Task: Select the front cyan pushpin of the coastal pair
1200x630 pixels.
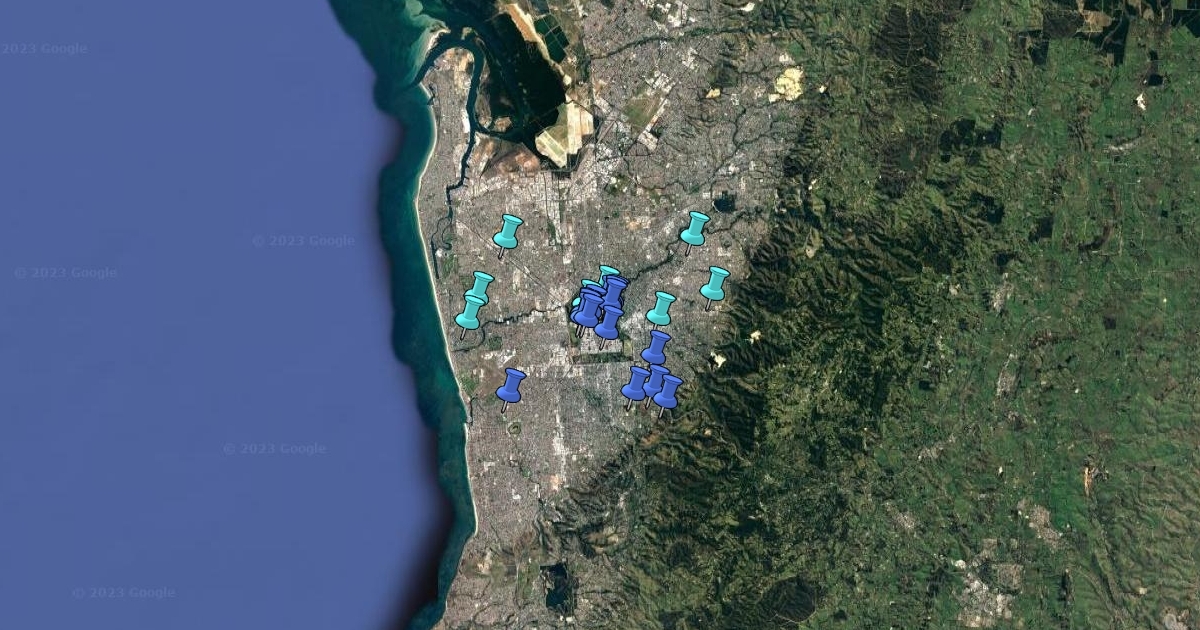Action: (x=469, y=312)
